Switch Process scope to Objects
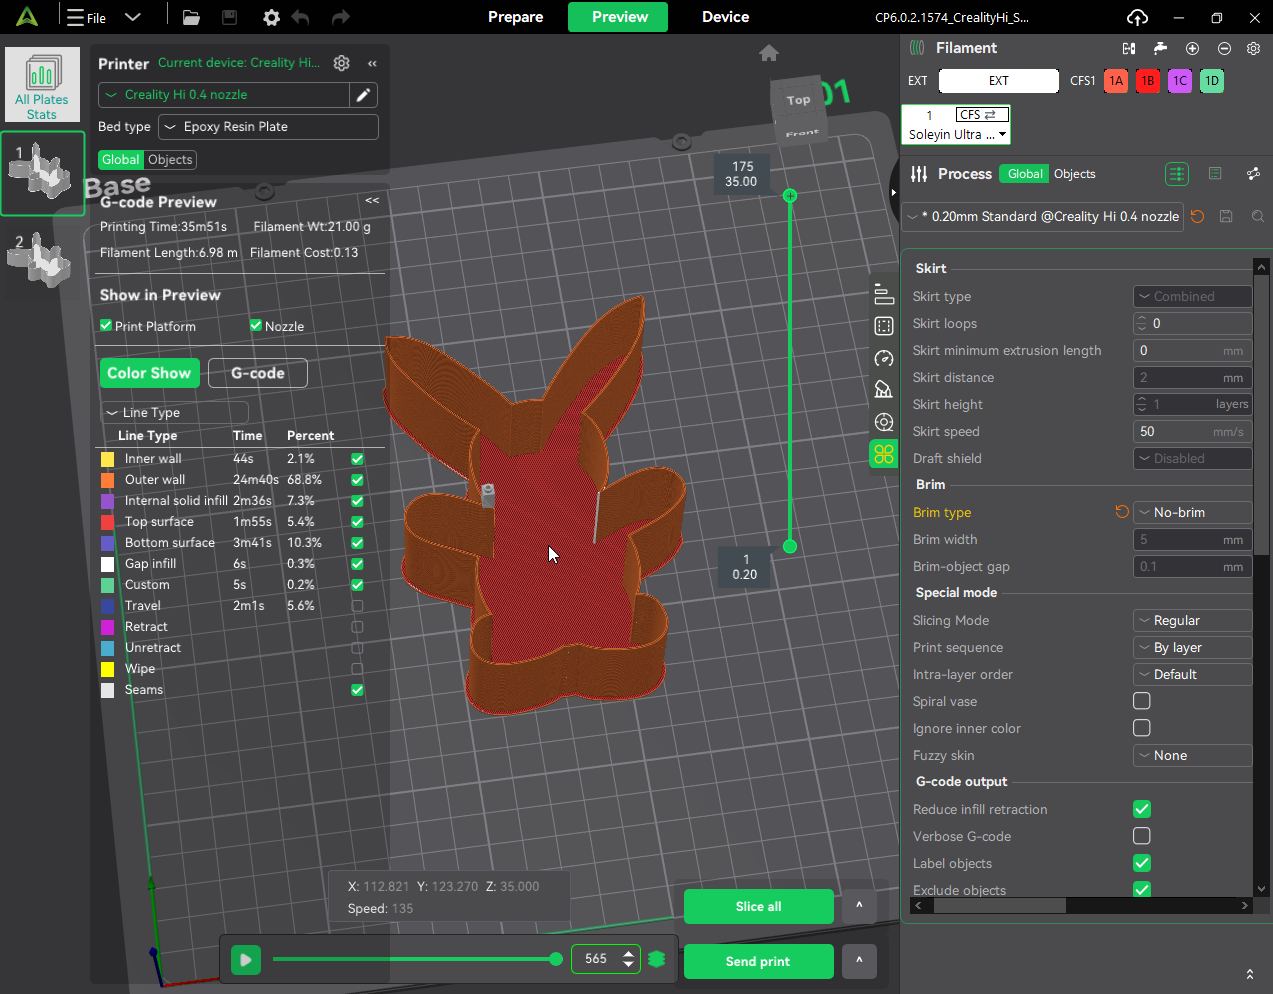The height and width of the screenshot is (994, 1273). pyautogui.click(x=1075, y=174)
